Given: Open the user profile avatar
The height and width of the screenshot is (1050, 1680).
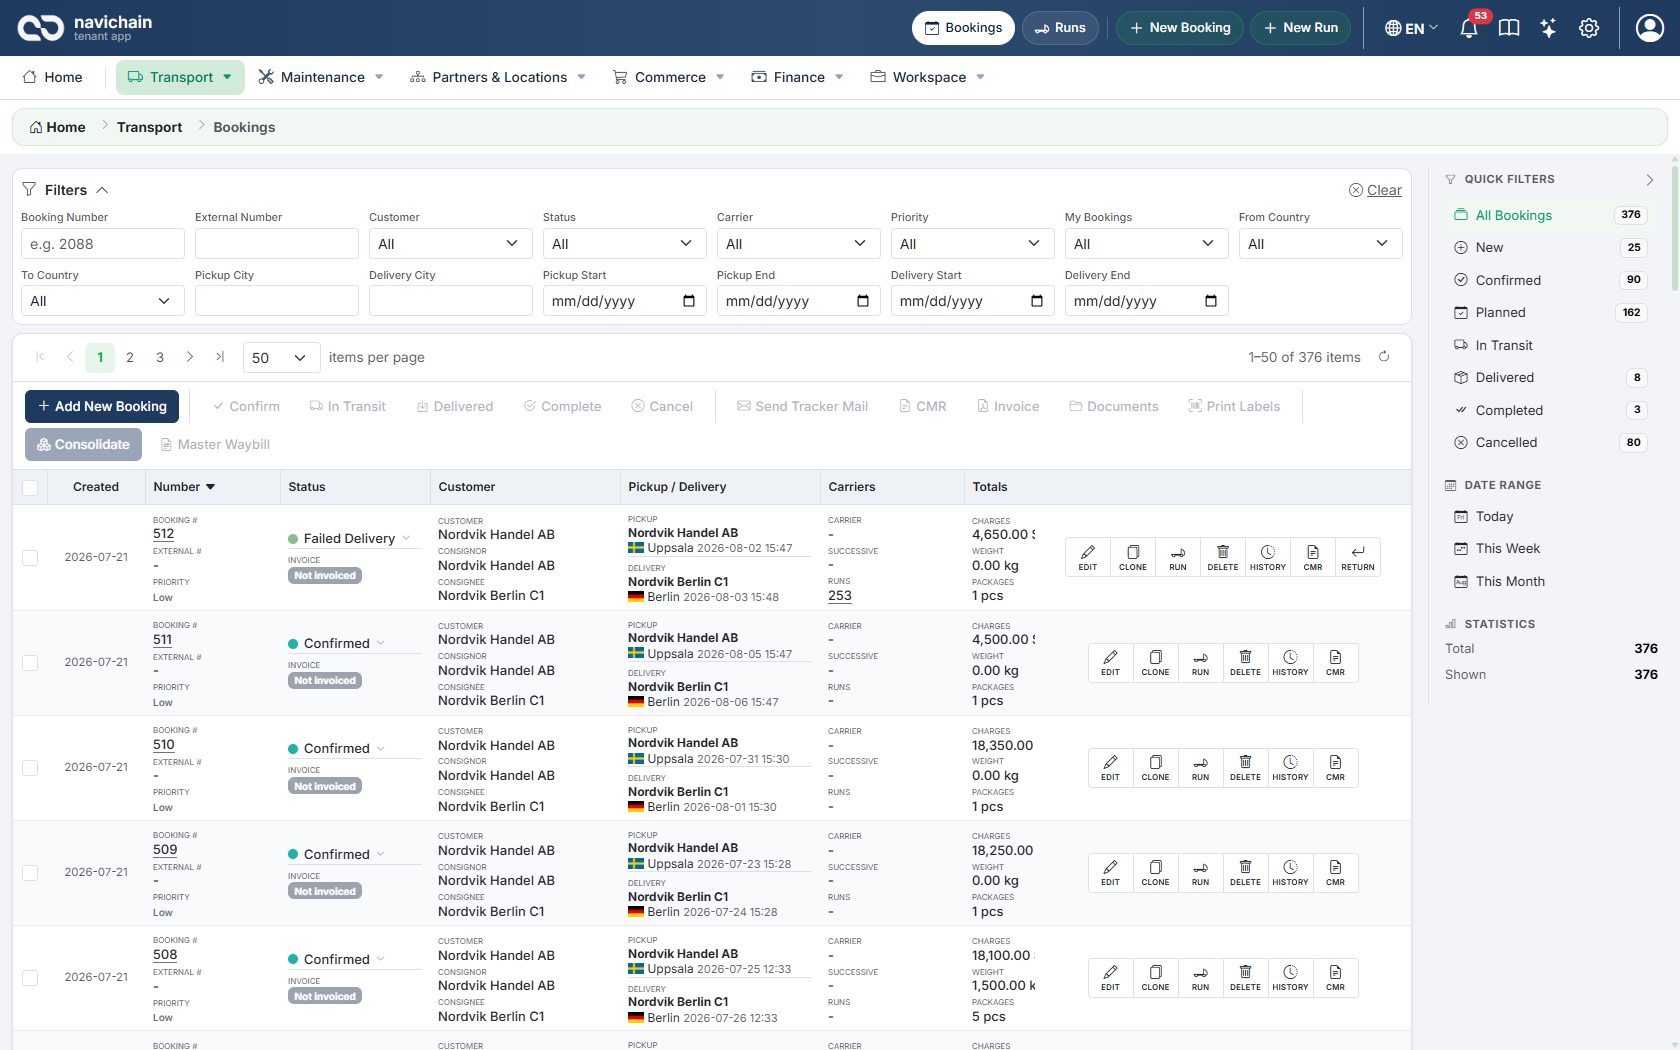Looking at the screenshot, I should [1649, 28].
